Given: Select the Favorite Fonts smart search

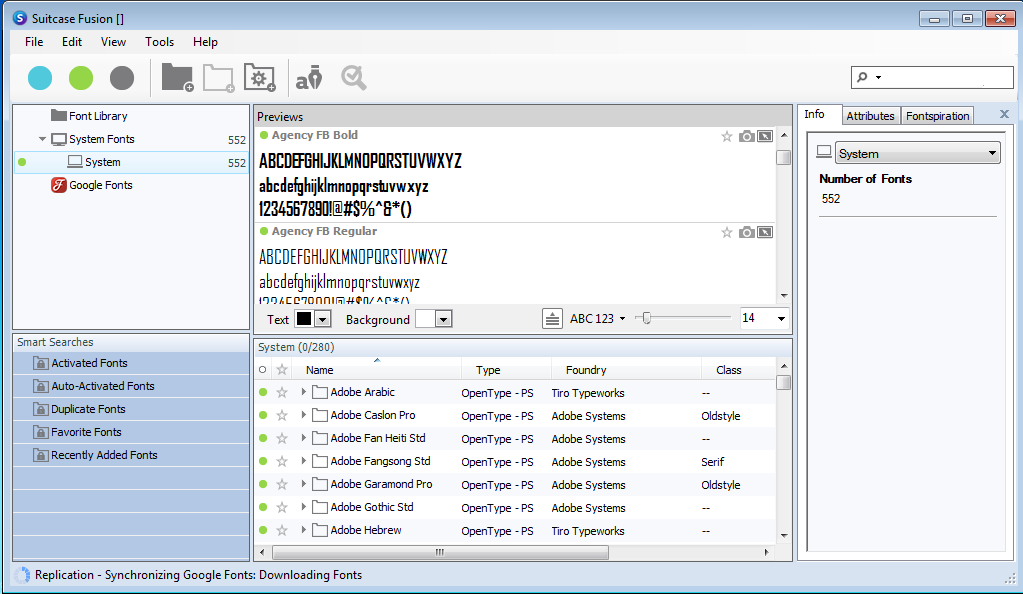Looking at the screenshot, I should [131, 432].
